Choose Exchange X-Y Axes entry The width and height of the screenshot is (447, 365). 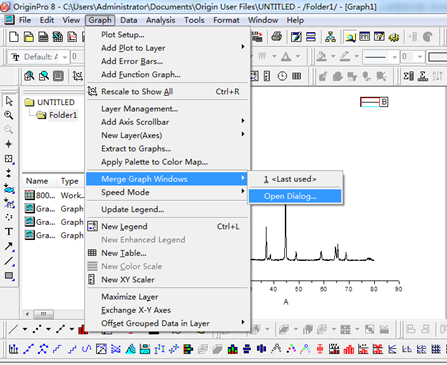pyautogui.click(x=167, y=310)
